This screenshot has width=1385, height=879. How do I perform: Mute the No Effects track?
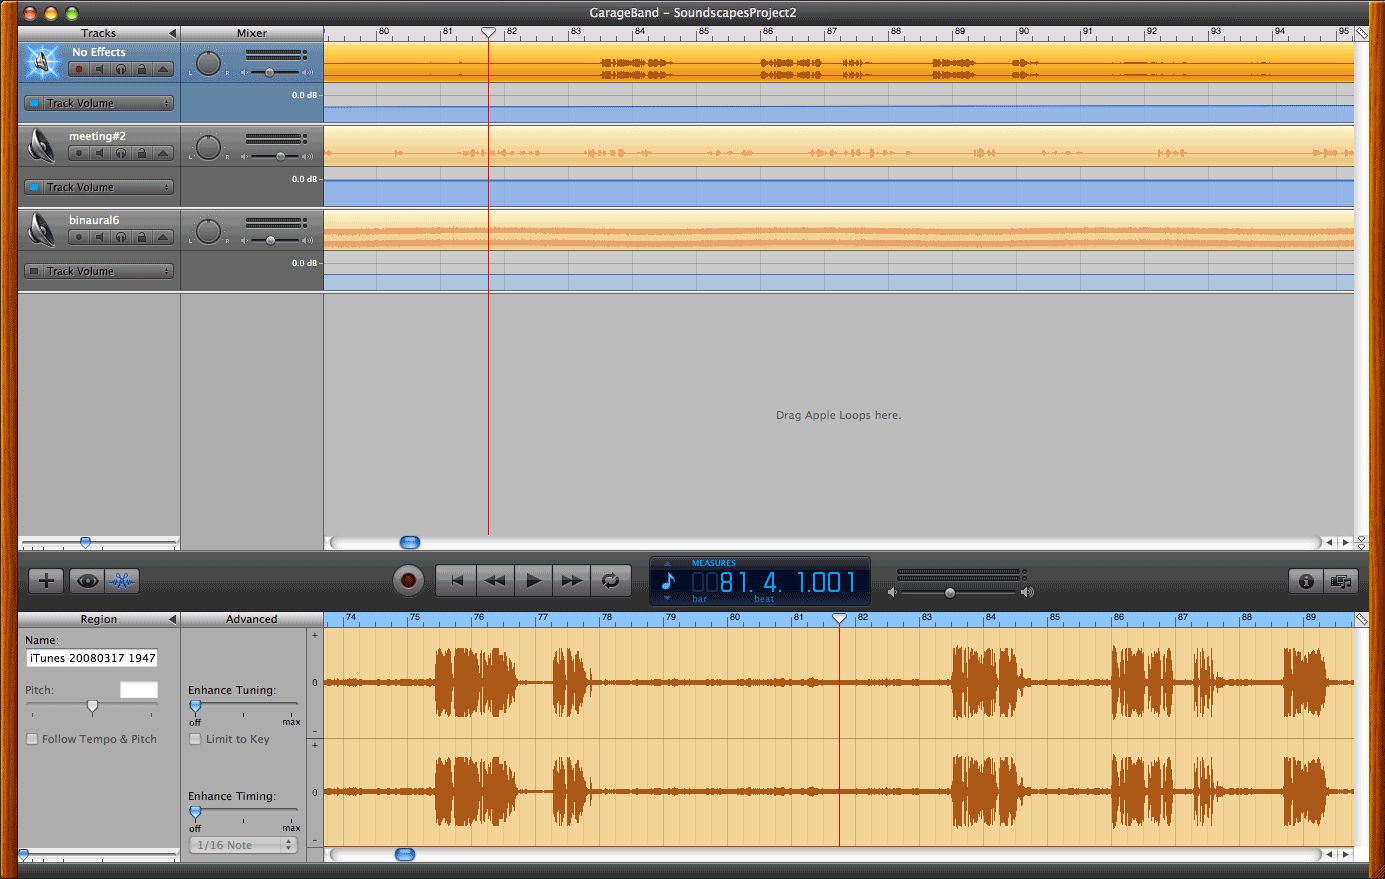pyautogui.click(x=100, y=69)
